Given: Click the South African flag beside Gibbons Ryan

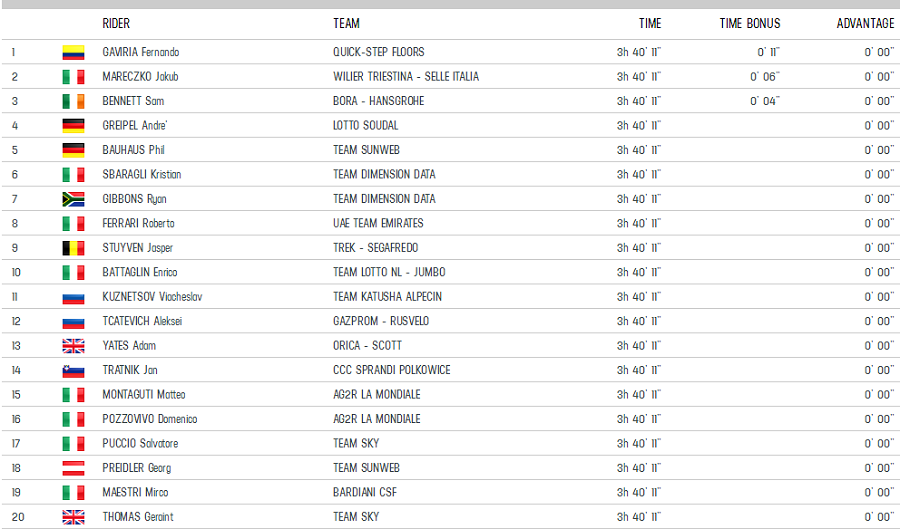Looking at the screenshot, I should pos(73,199).
